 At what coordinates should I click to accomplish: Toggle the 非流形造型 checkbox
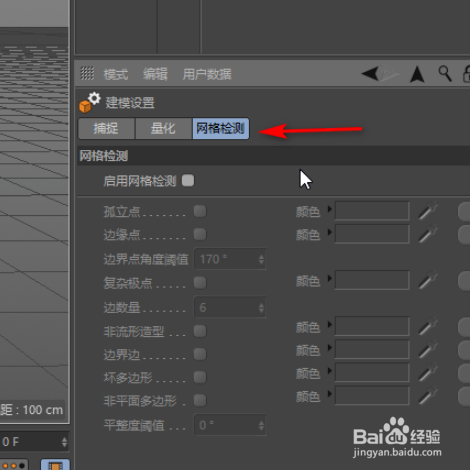tap(200, 331)
